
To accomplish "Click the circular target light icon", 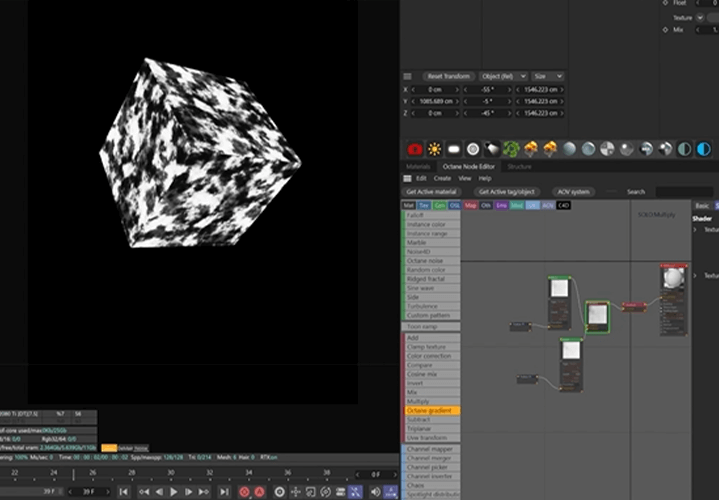I will pos(473,149).
